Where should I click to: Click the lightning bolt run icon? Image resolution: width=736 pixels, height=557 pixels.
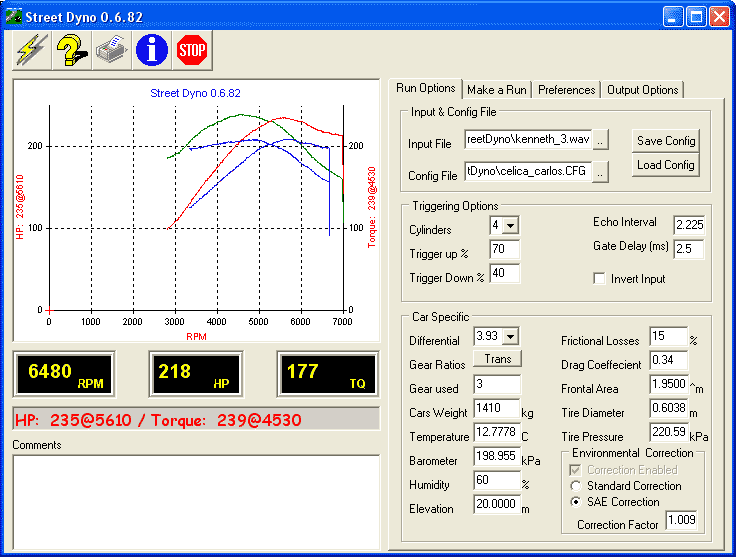coord(31,50)
